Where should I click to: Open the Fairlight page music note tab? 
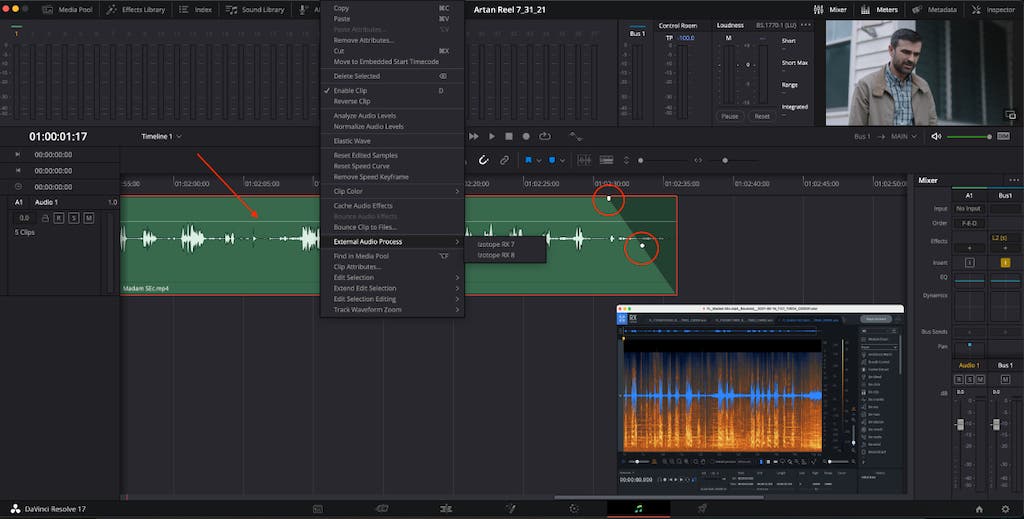click(x=638, y=509)
